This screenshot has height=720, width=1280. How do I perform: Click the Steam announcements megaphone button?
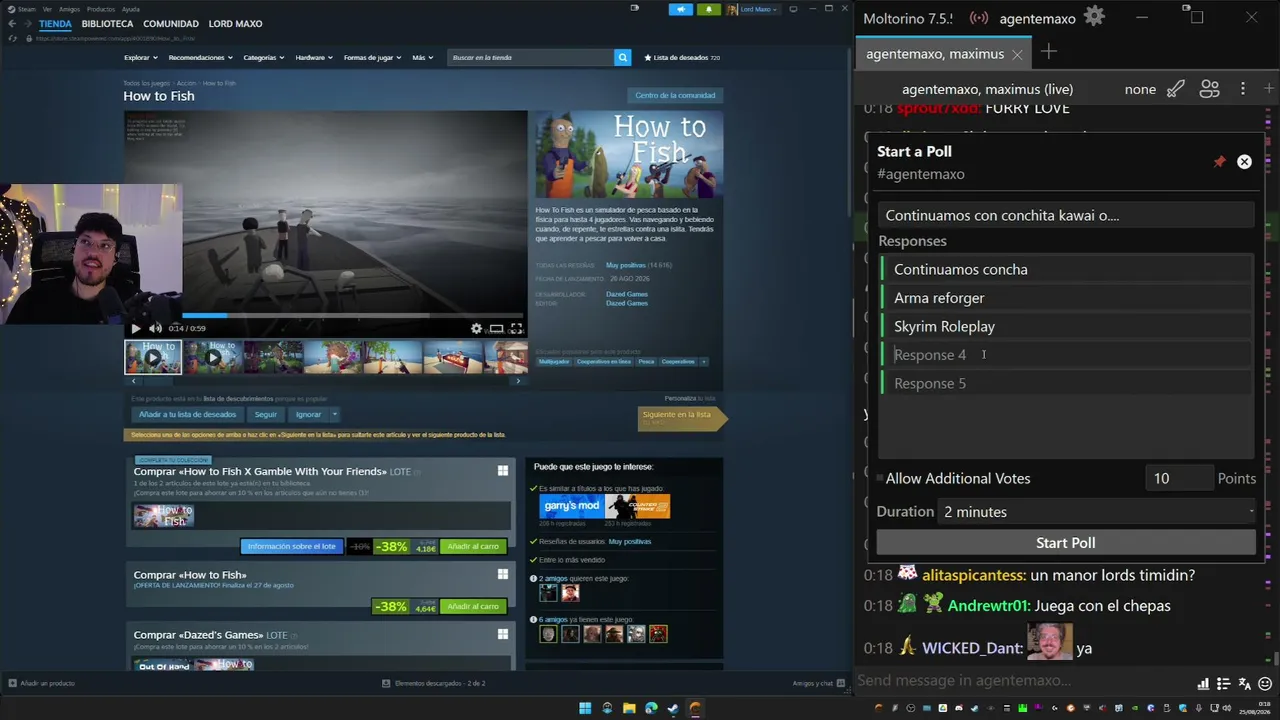point(681,9)
